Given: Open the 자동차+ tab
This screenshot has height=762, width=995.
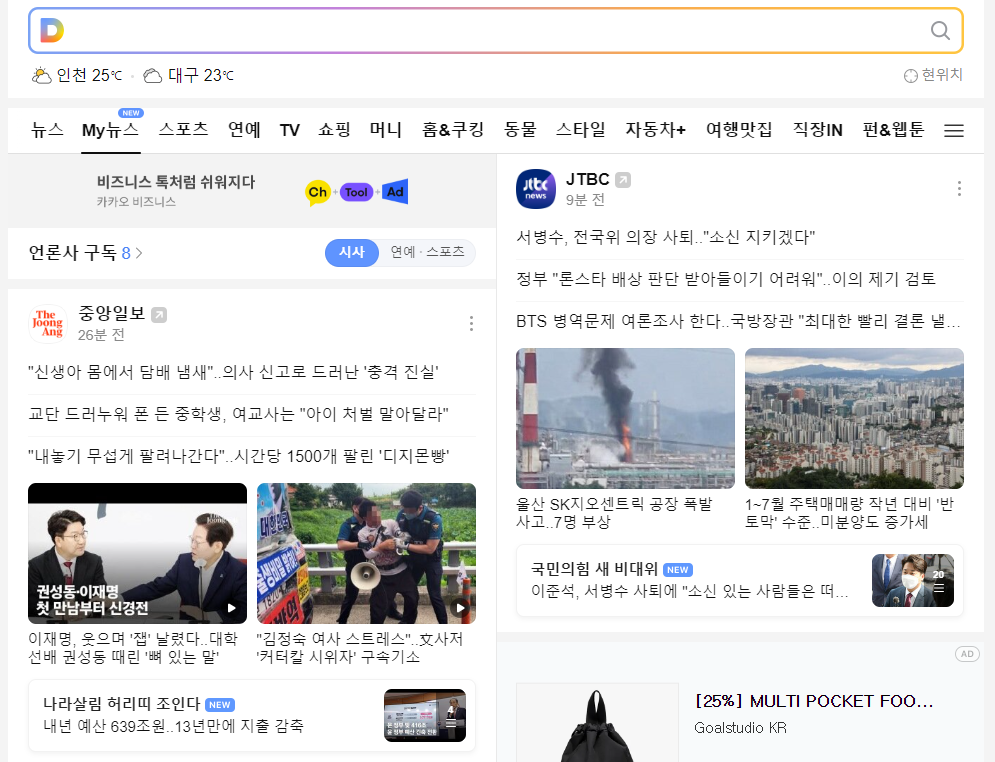Looking at the screenshot, I should coord(655,130).
